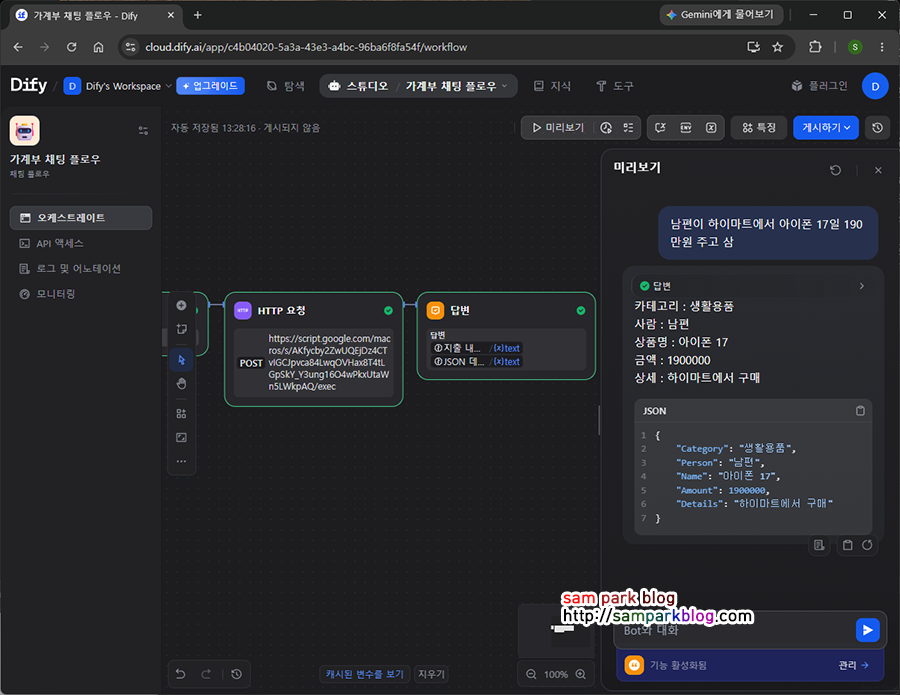Click the HTTP 요청 node title
Screen dimensions: 900x695
(281, 310)
